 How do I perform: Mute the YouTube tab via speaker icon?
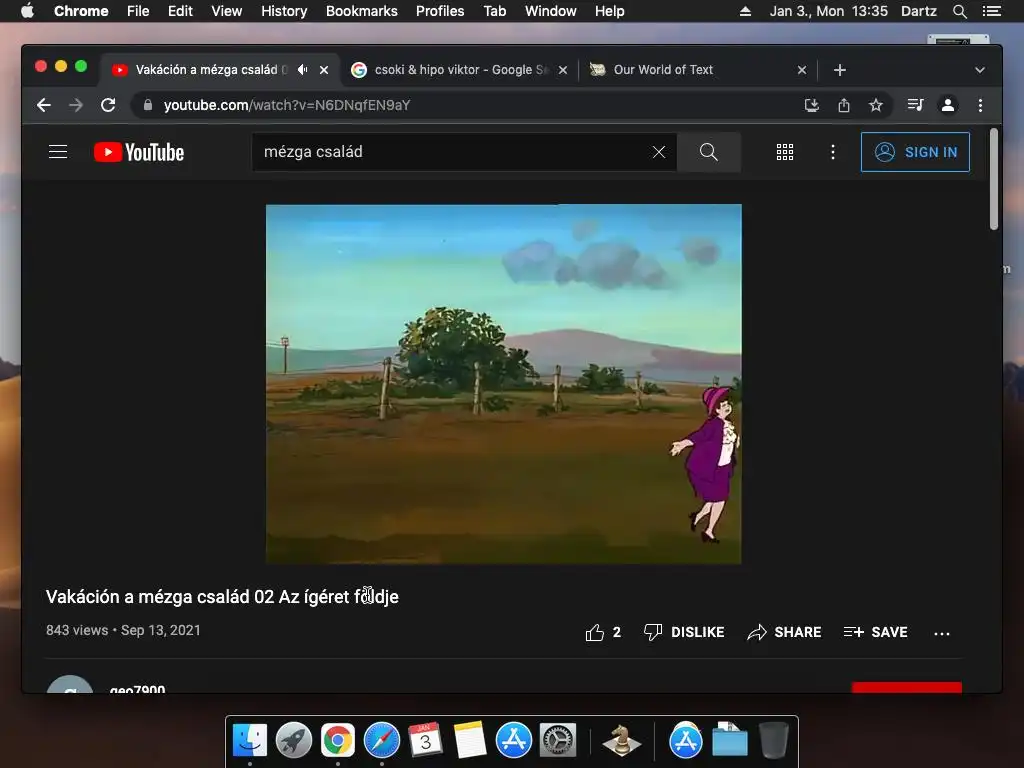pyautogui.click(x=302, y=69)
